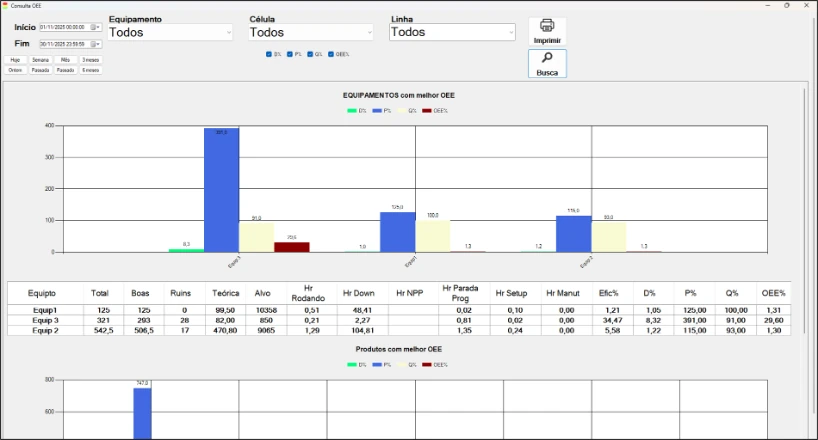Open the Célula dropdown list
This screenshot has width=818, height=440.
click(369, 32)
